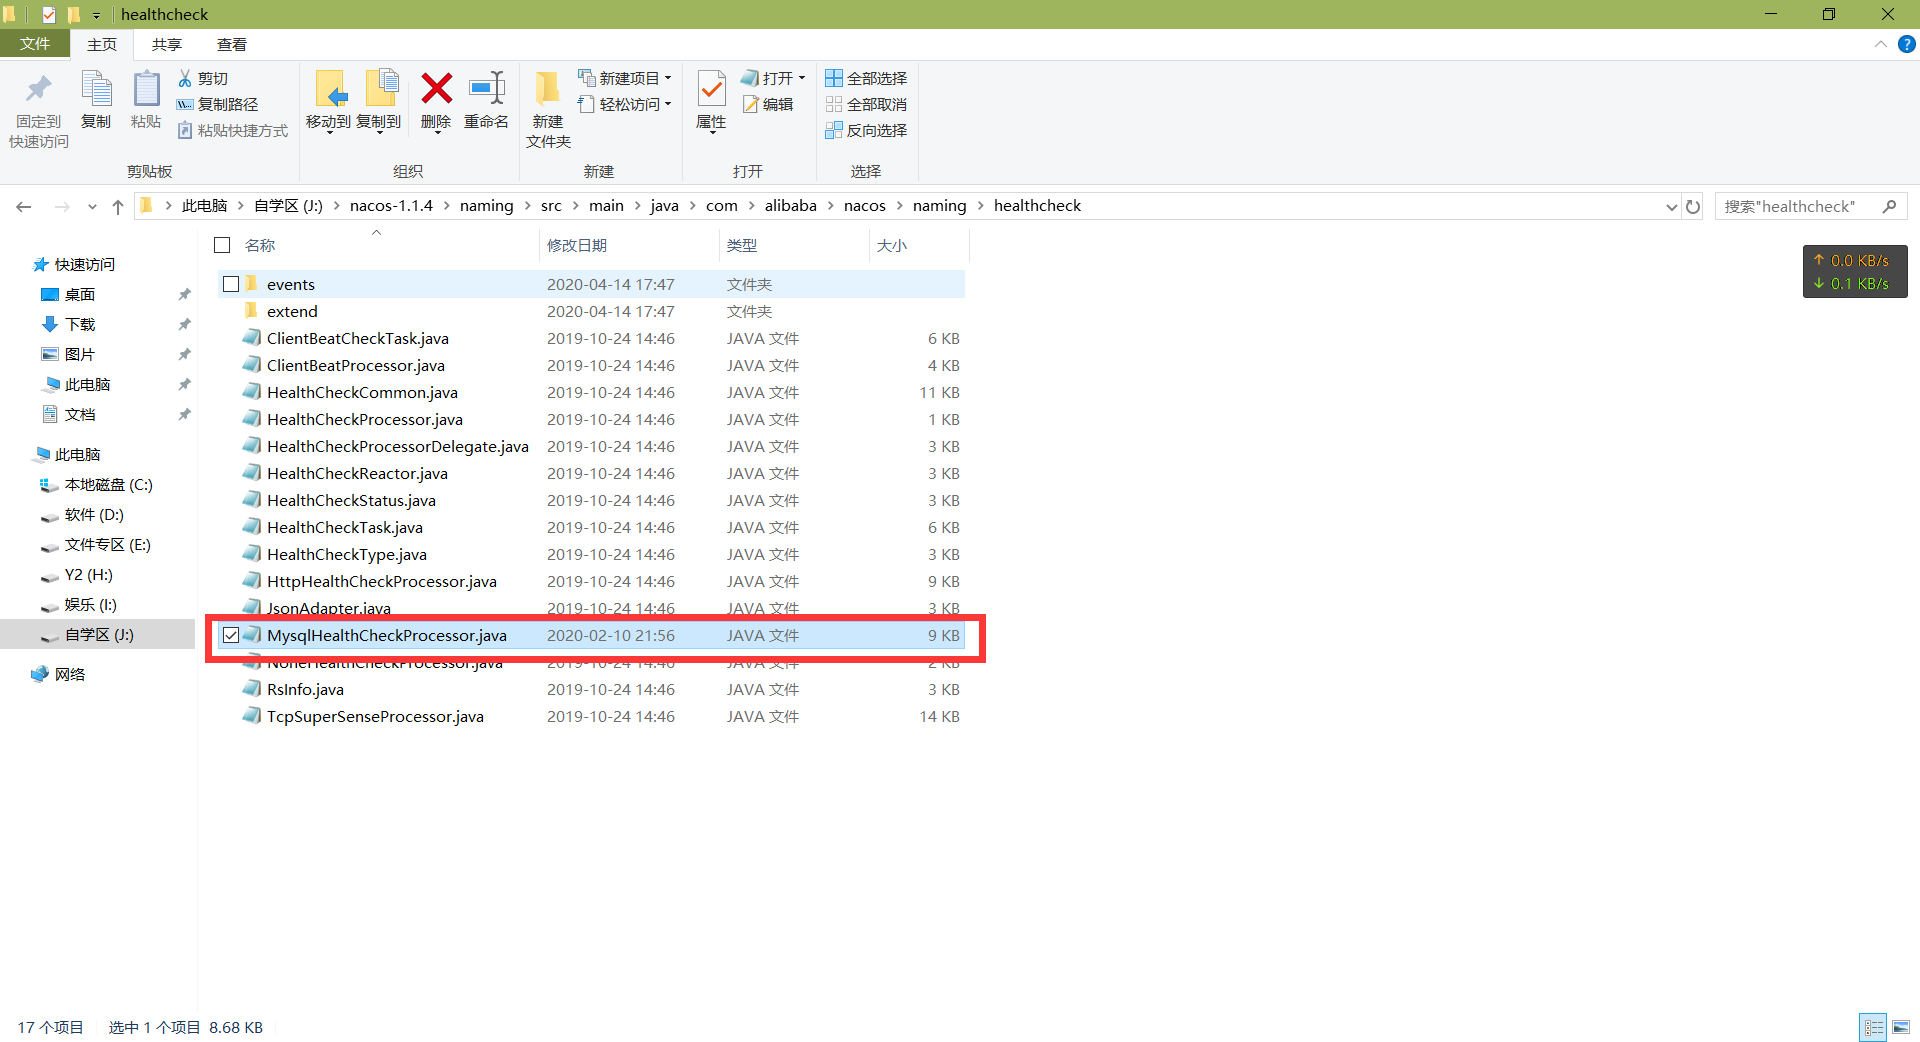
Task: Expand the Move to dropdown arrow
Action: tap(330, 133)
